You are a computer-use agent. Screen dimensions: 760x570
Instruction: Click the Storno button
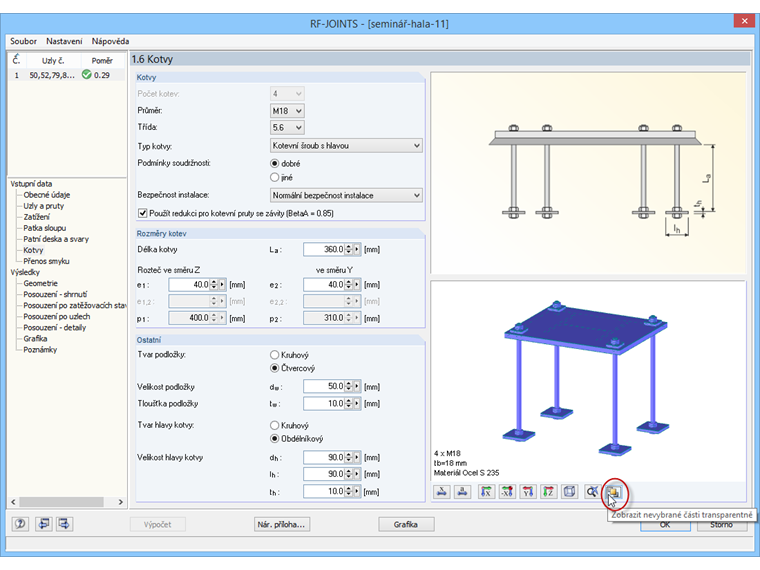pyautogui.click(x=721, y=525)
